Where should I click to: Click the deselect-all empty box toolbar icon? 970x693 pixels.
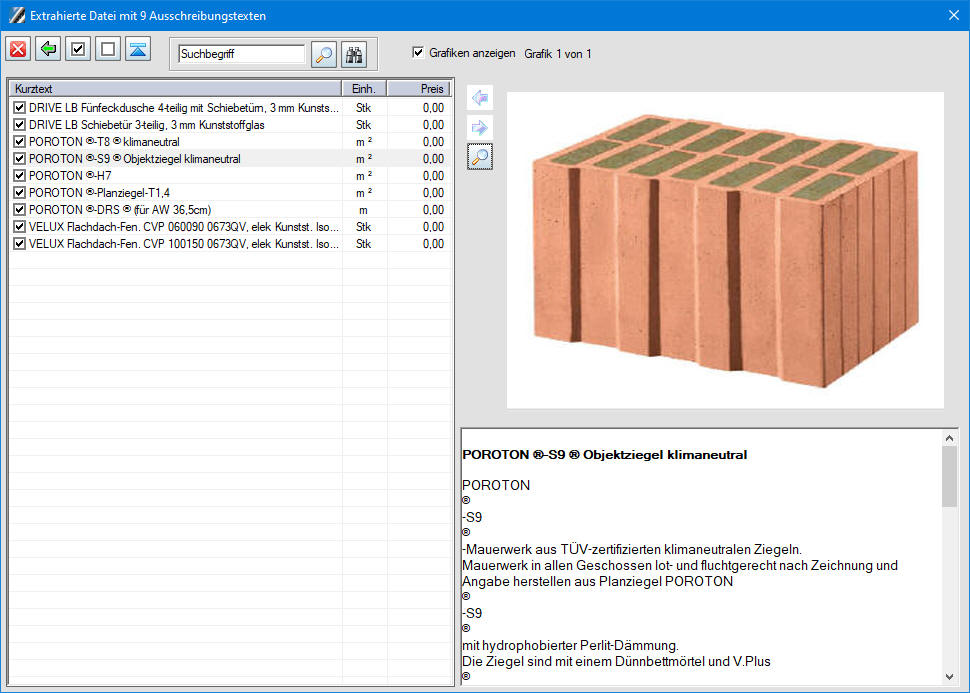click(108, 49)
